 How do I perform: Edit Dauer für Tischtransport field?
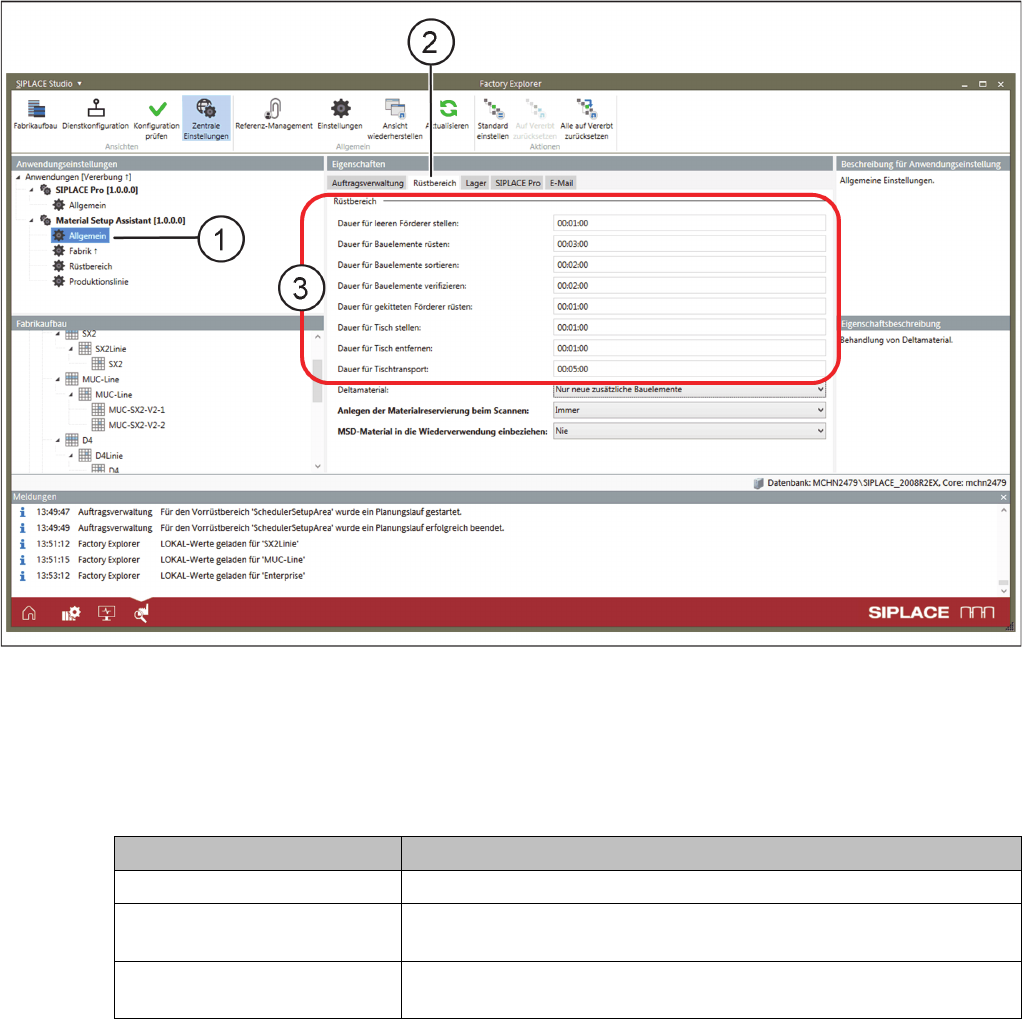689,369
